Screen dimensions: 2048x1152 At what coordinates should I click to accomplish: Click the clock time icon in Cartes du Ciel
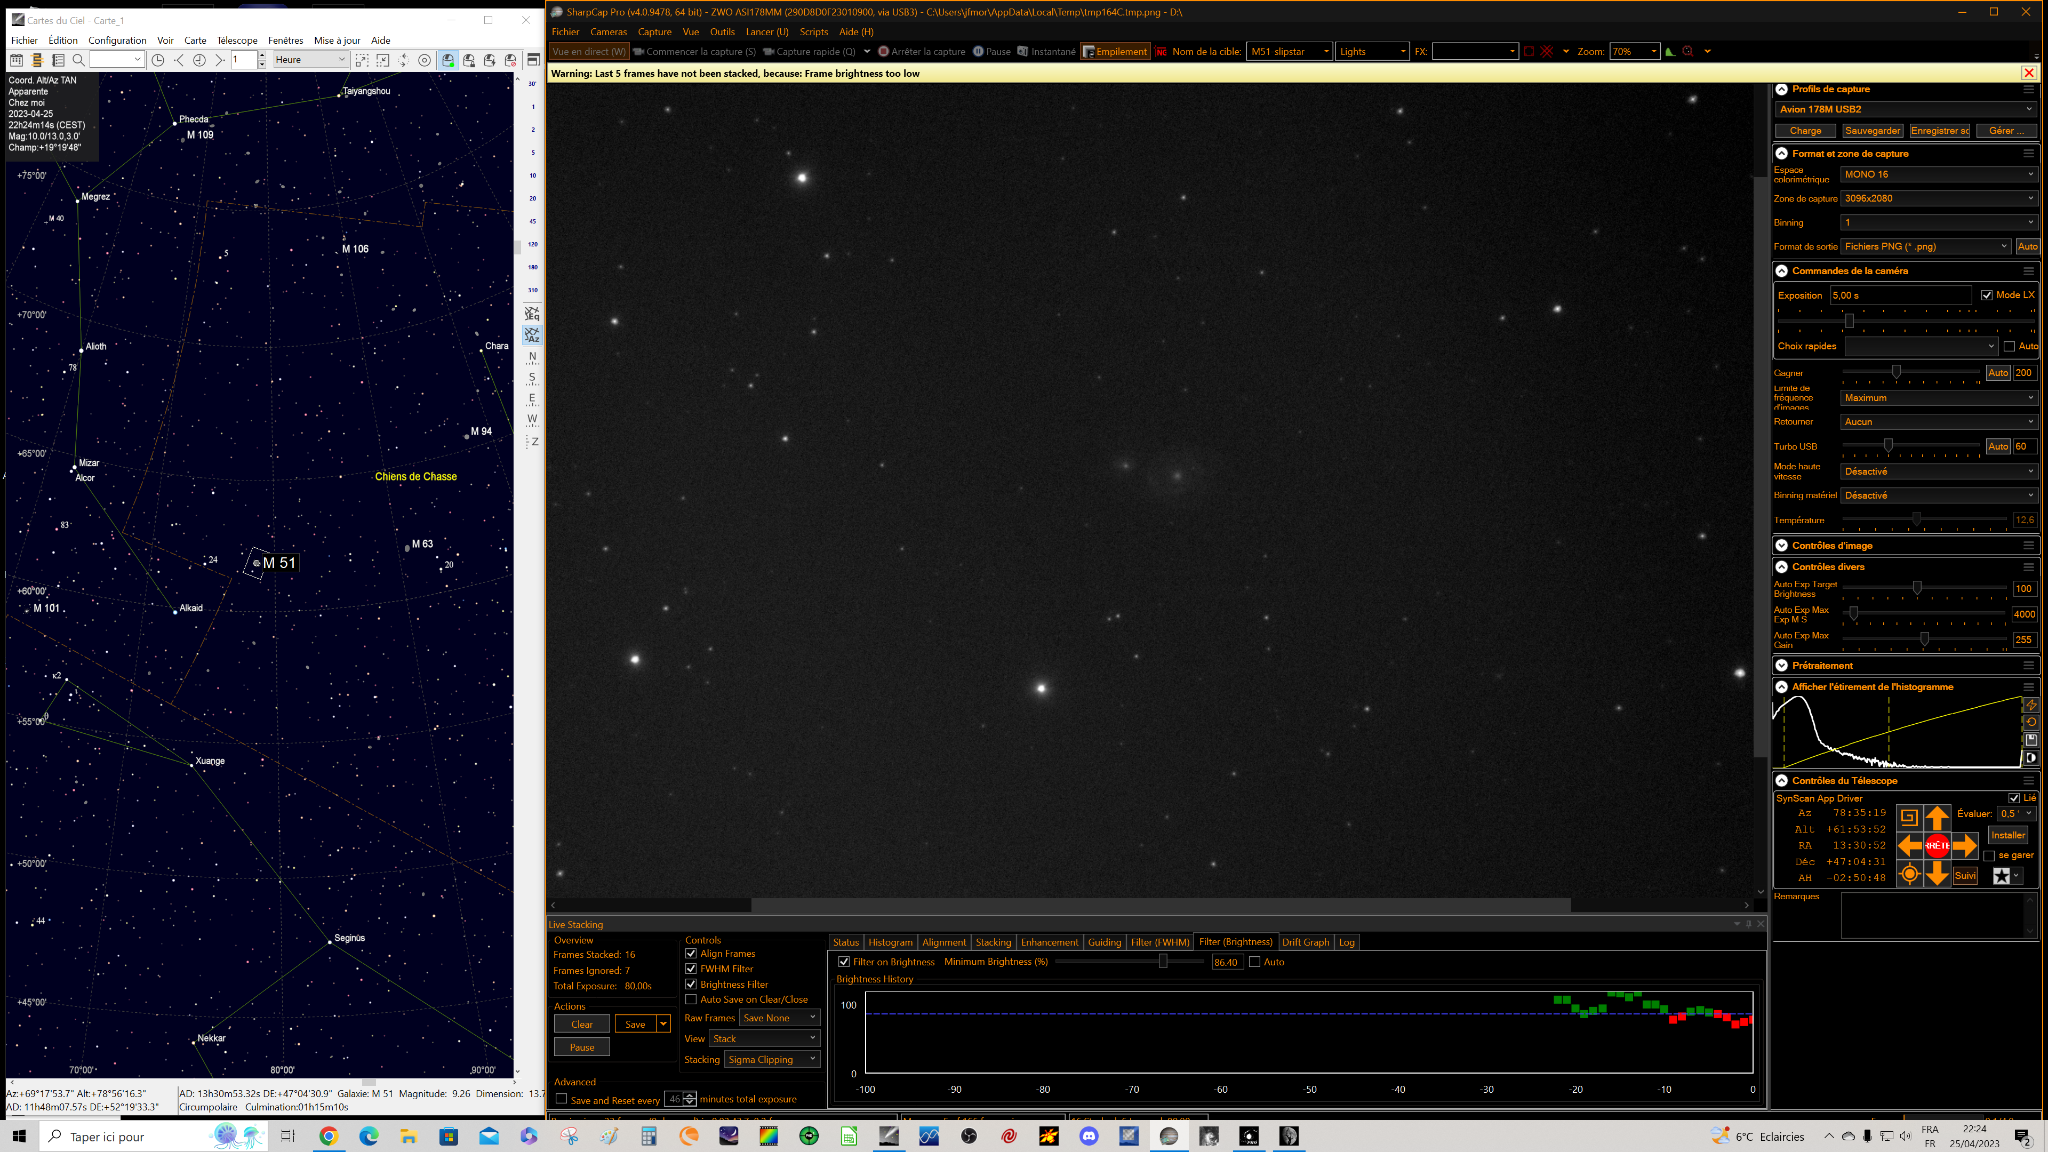pyautogui.click(x=157, y=60)
